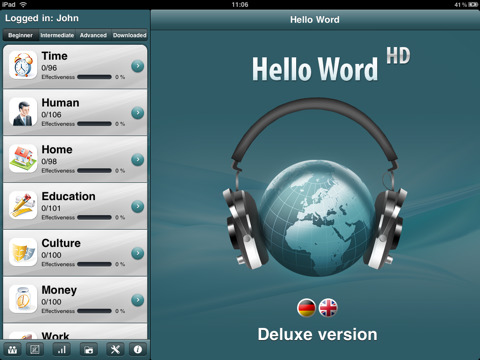Open the users icon in bottom toolbar
Screen dimensions: 480x360
pos(13,350)
